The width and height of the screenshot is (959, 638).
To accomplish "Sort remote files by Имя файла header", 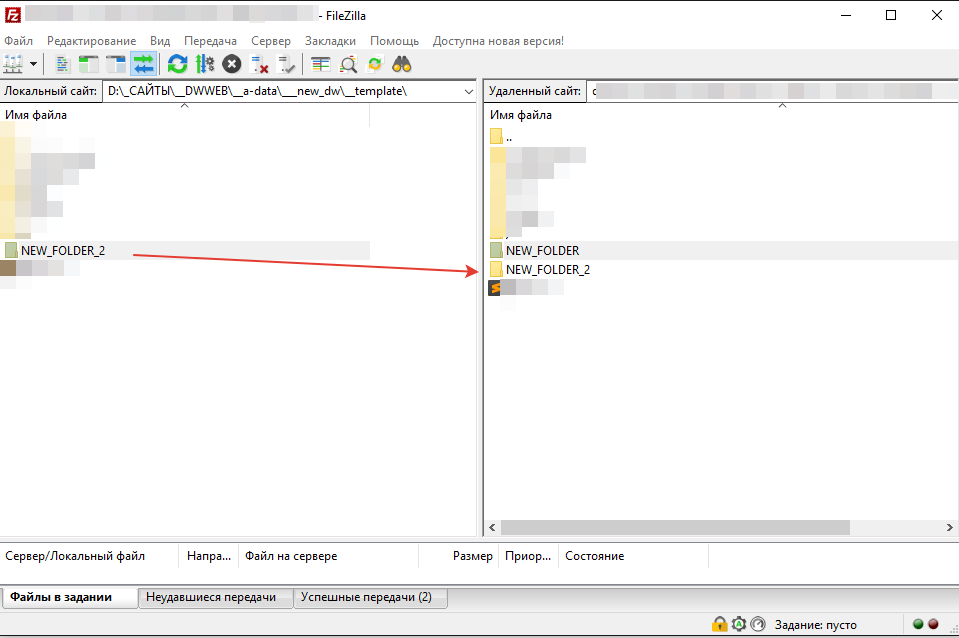I will [529, 115].
